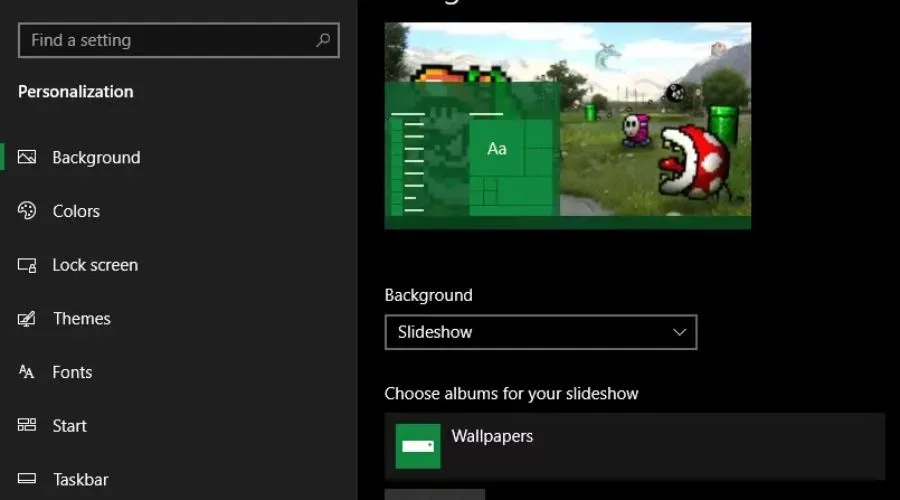Click the desktop background preview image
Image resolution: width=900 pixels, height=500 pixels.
click(x=650, y=120)
